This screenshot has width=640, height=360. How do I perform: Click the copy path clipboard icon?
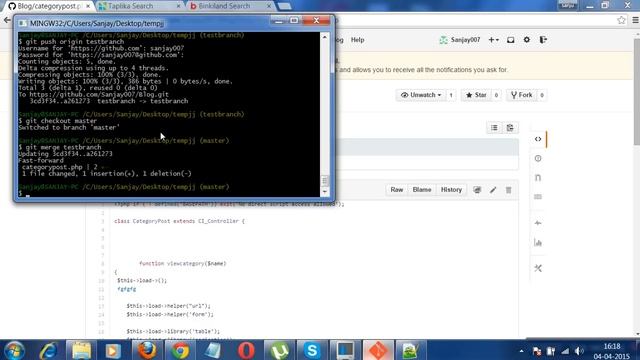(510, 128)
